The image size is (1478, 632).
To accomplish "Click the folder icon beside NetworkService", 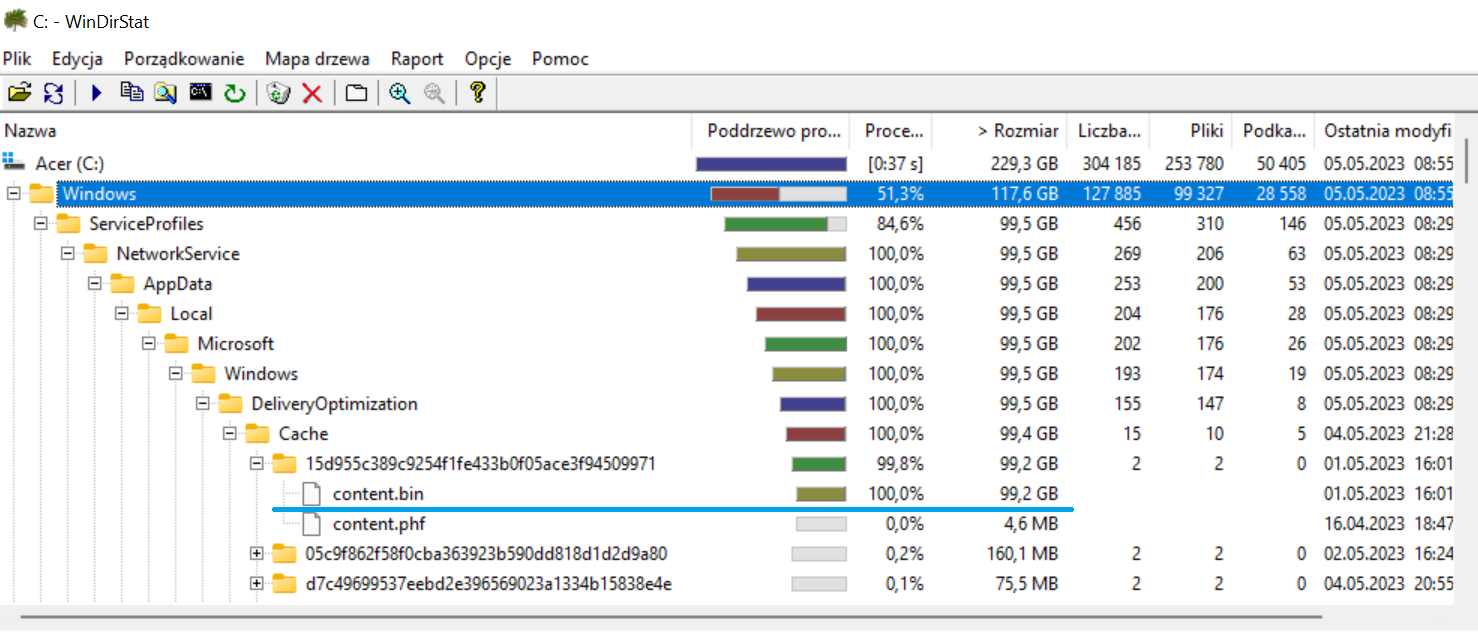I will 96,253.
